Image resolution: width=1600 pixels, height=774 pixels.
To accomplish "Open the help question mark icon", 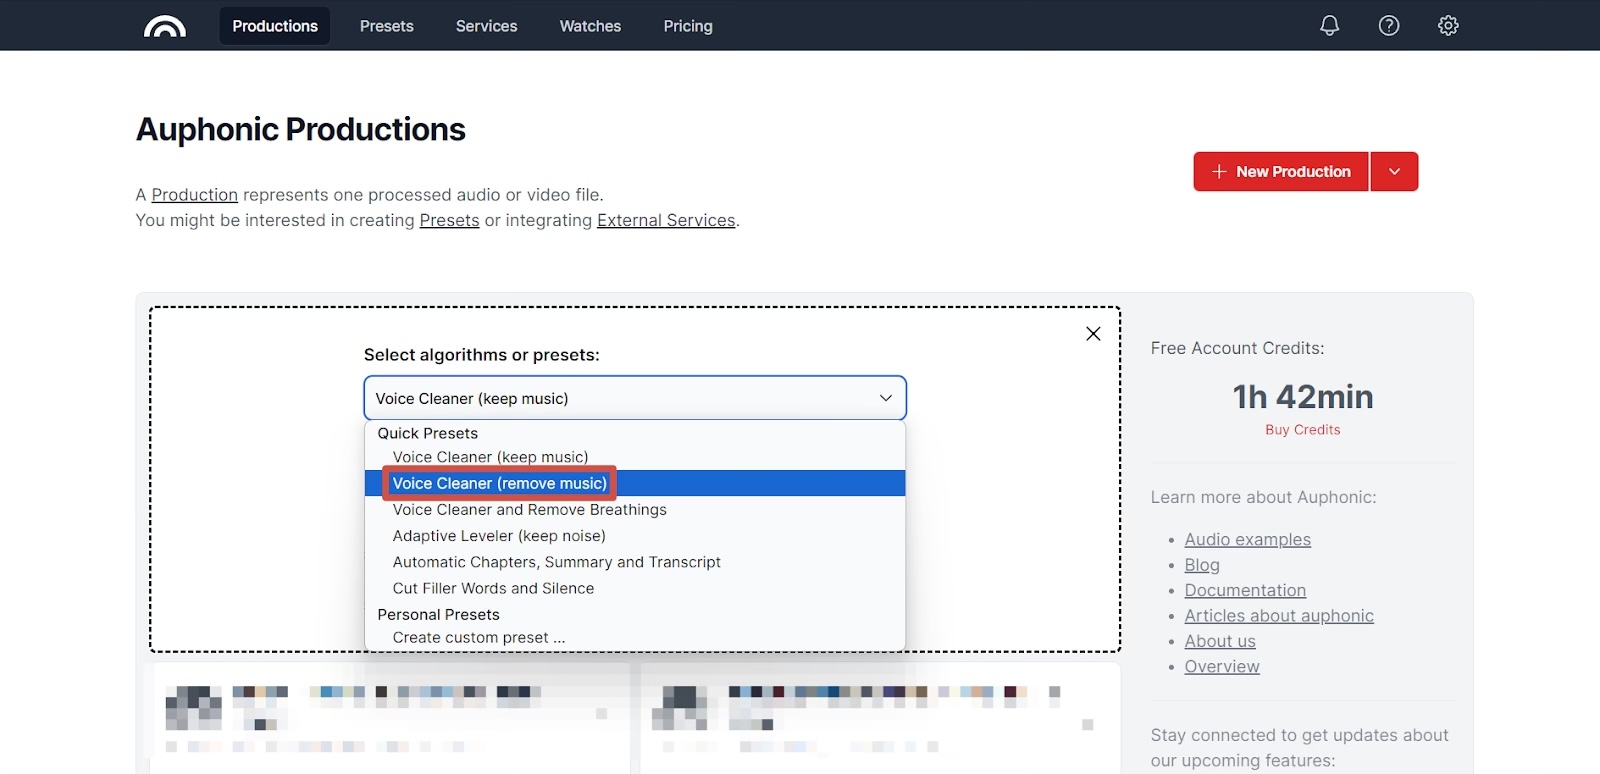I will (1389, 26).
